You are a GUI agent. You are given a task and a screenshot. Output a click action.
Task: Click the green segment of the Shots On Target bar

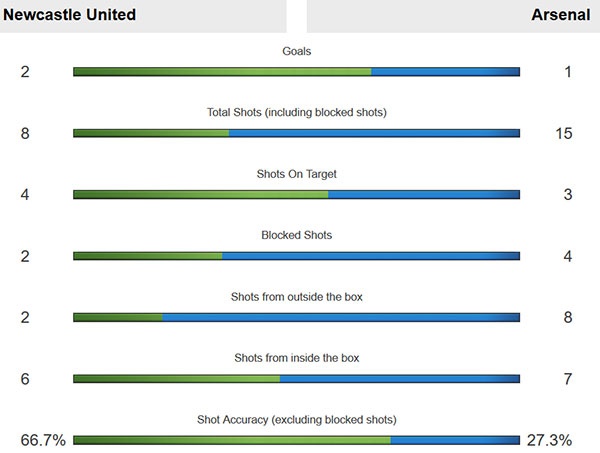(200, 194)
